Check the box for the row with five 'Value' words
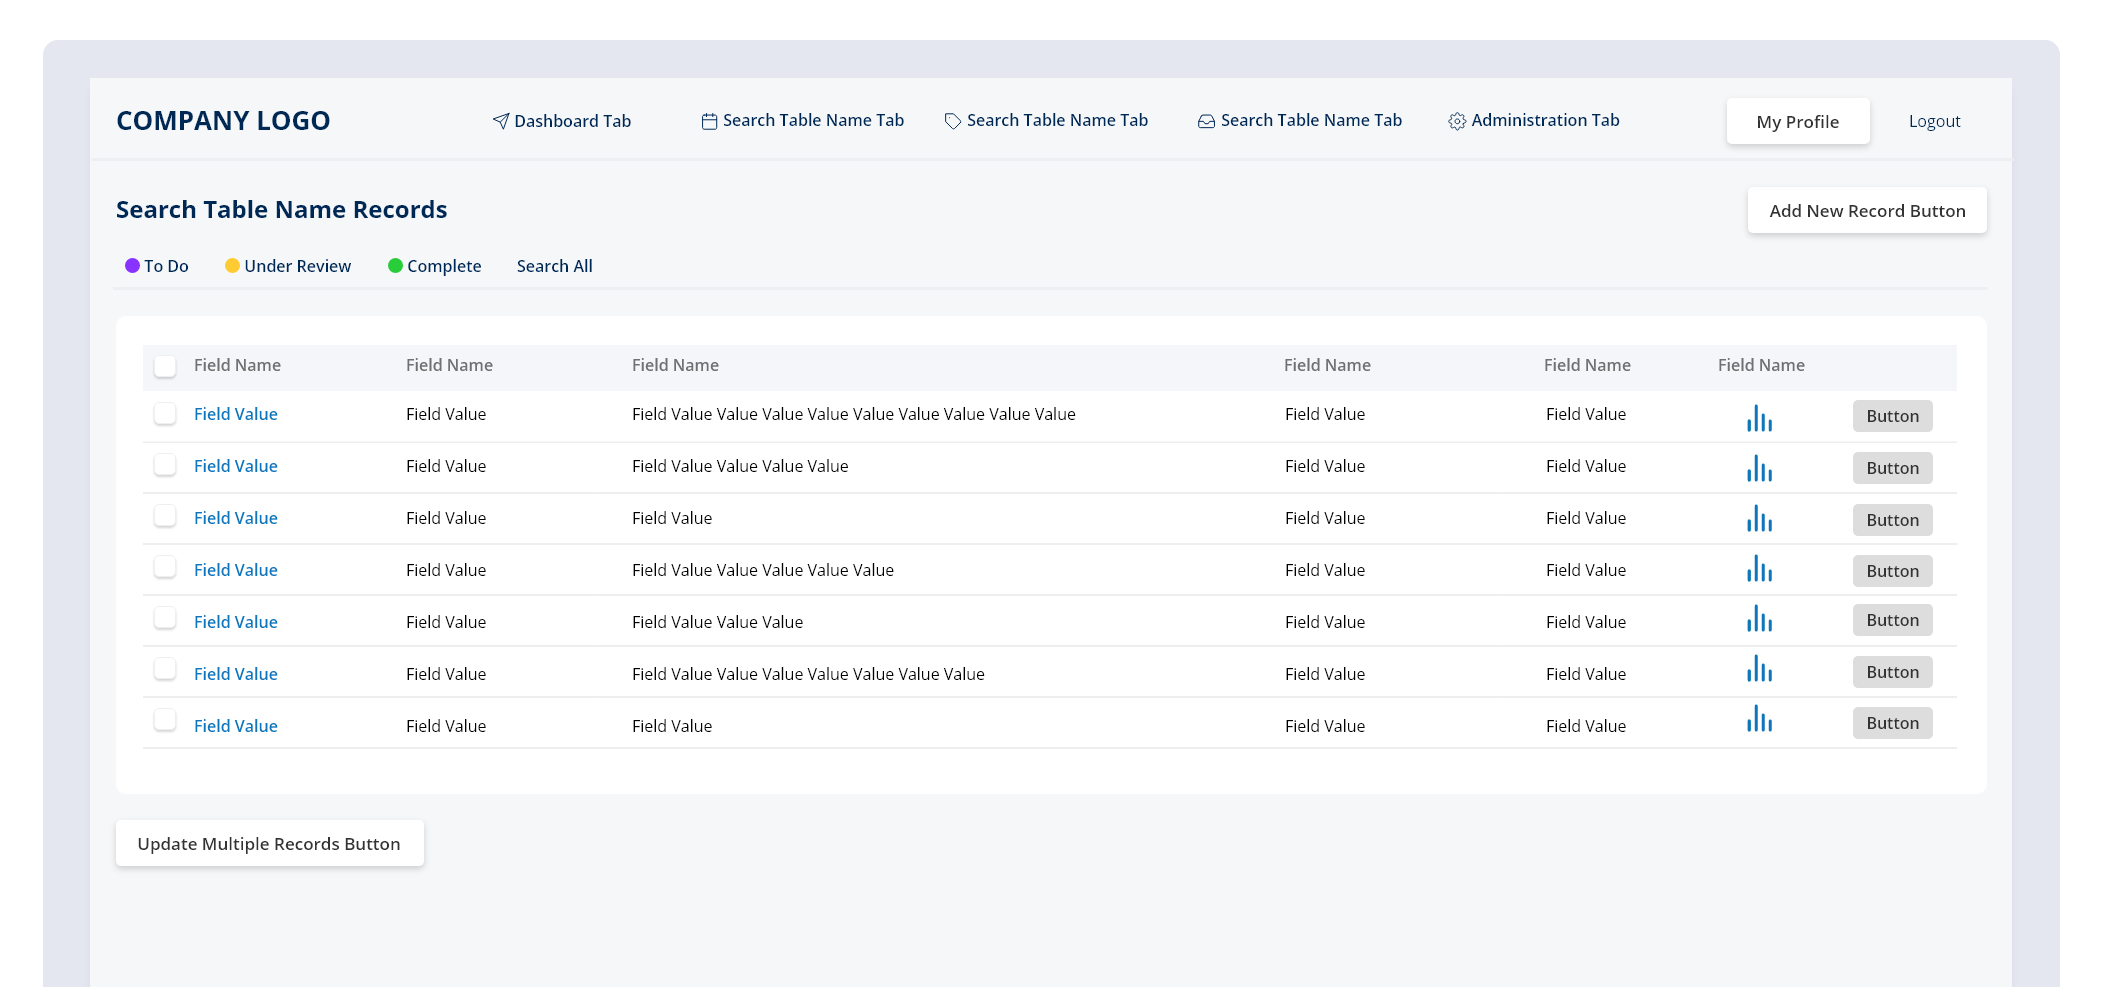This screenshot has height=987, width=2105. pyautogui.click(x=165, y=567)
